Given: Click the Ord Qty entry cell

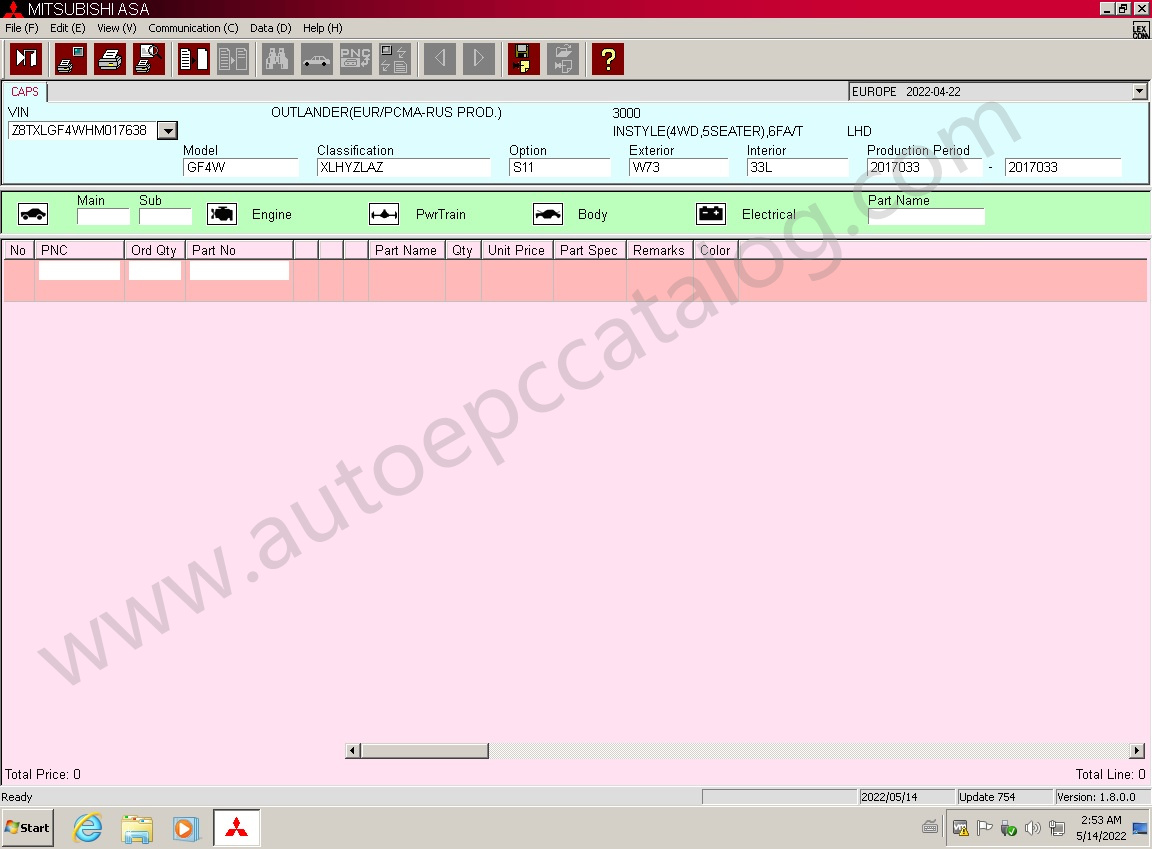Looking at the screenshot, I should tap(155, 271).
